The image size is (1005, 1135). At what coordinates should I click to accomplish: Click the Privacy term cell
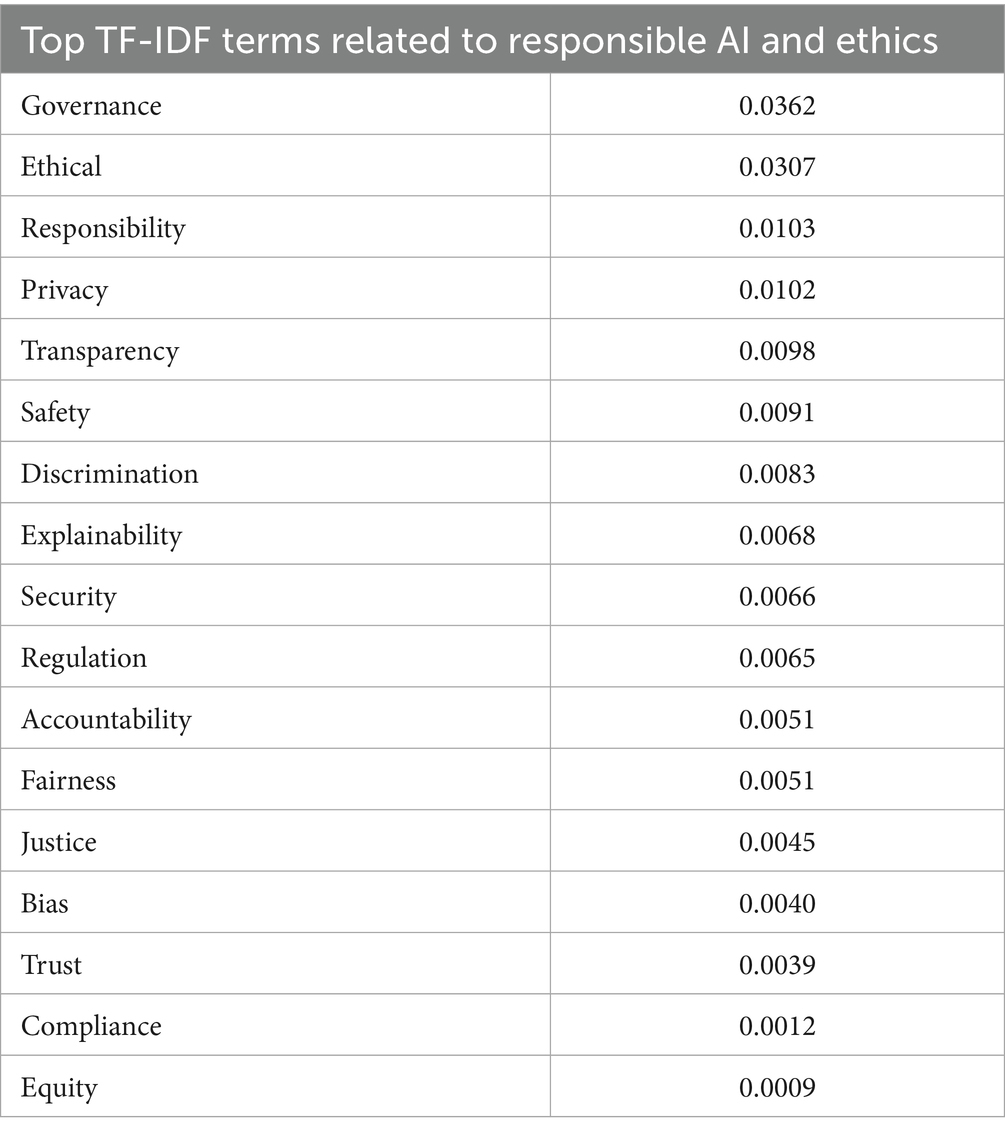pos(64,290)
